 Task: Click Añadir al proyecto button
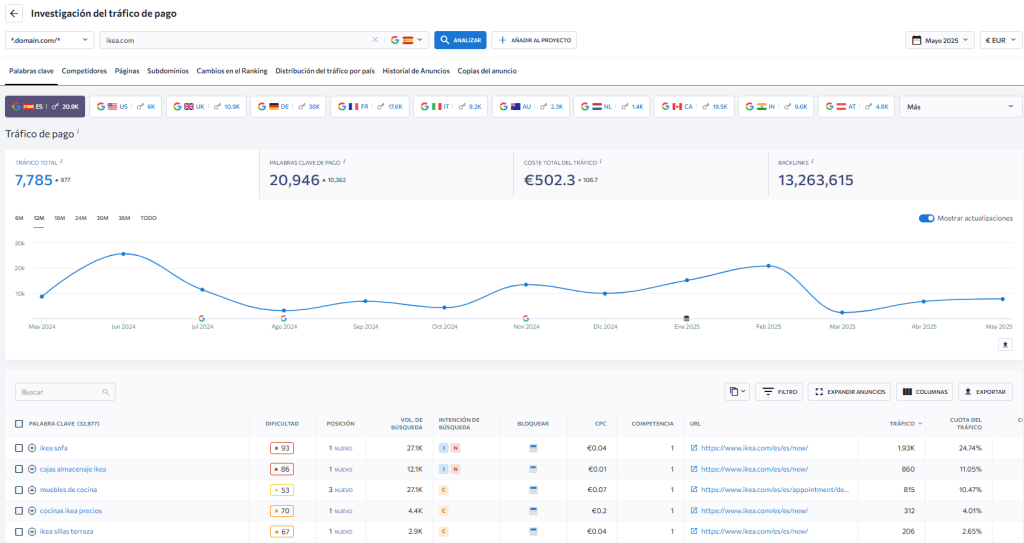tap(534, 40)
